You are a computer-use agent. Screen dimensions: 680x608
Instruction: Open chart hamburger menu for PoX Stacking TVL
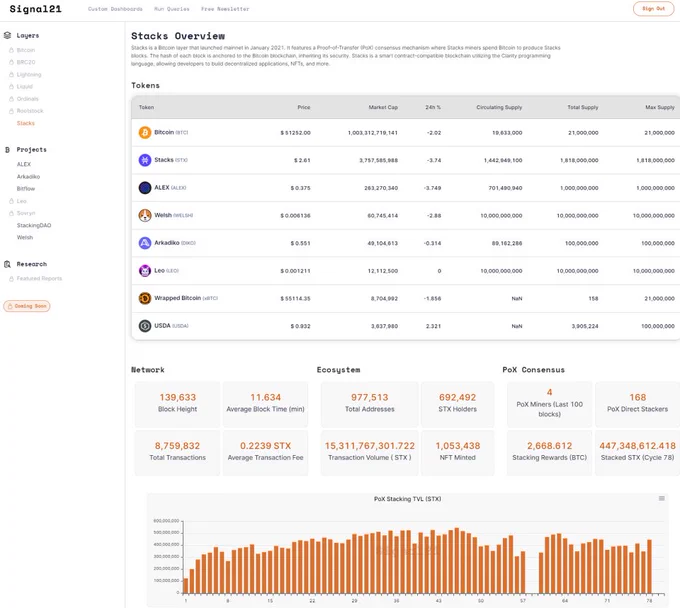click(x=662, y=498)
